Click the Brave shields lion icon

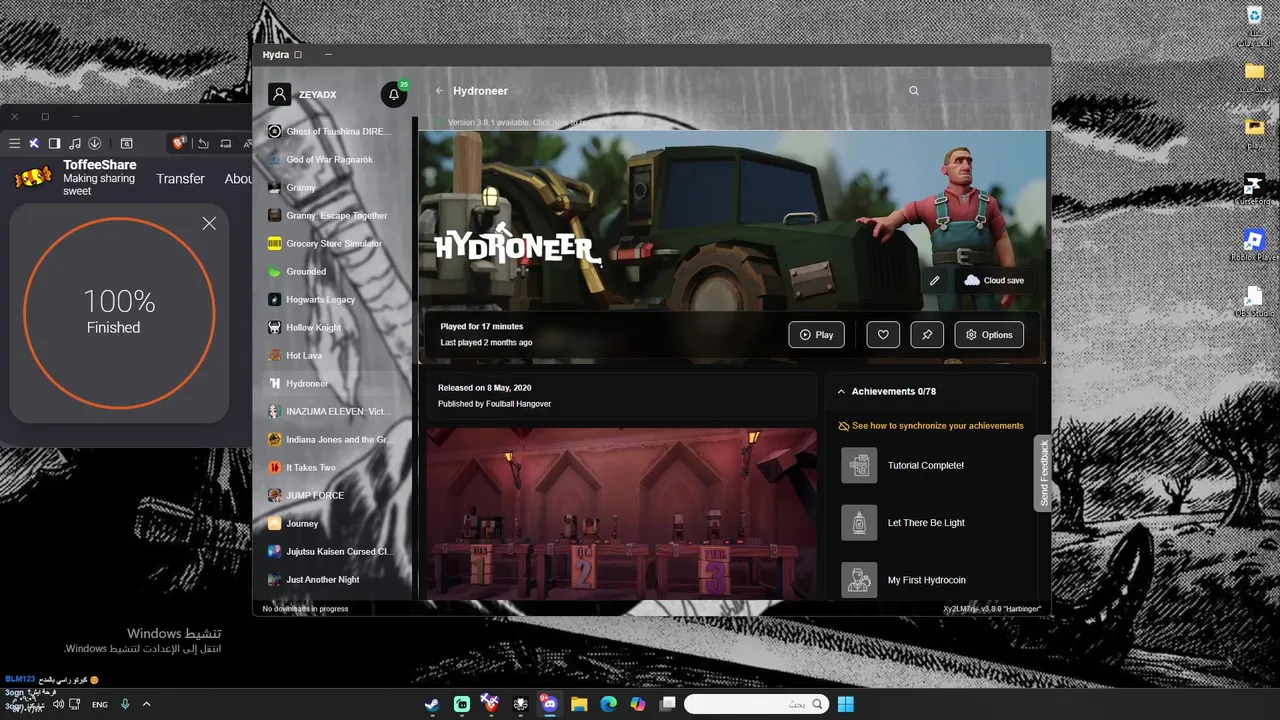coord(179,144)
